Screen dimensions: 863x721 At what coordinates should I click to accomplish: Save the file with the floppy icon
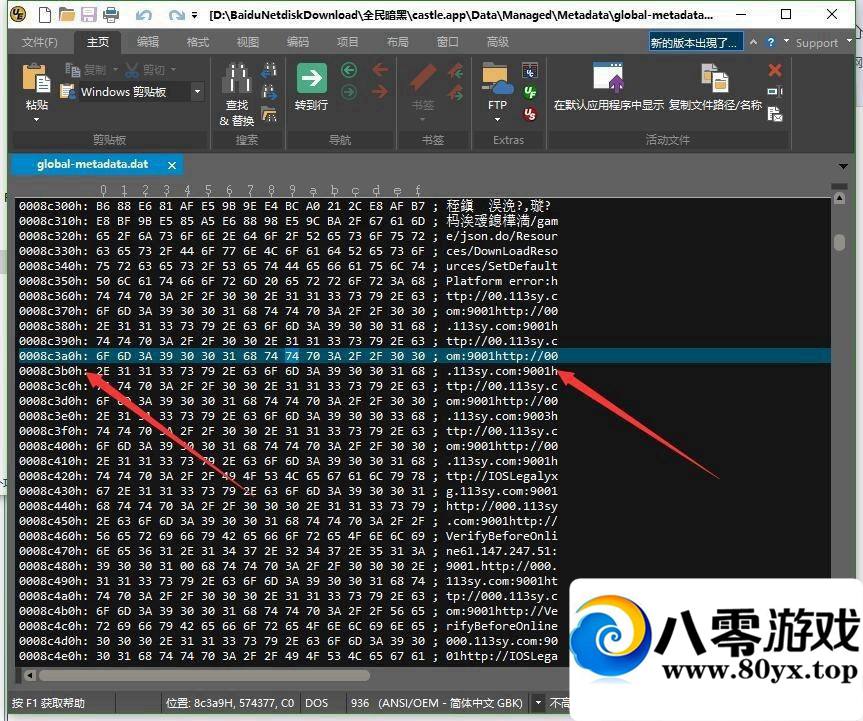[89, 14]
